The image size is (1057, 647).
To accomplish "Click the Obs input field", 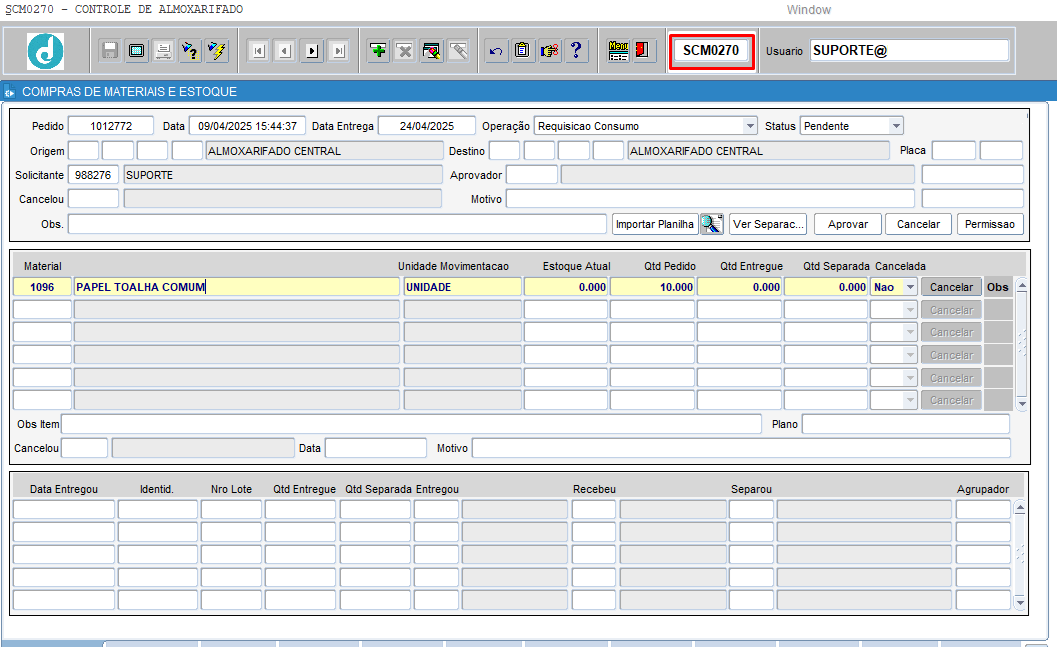I will 337,224.
